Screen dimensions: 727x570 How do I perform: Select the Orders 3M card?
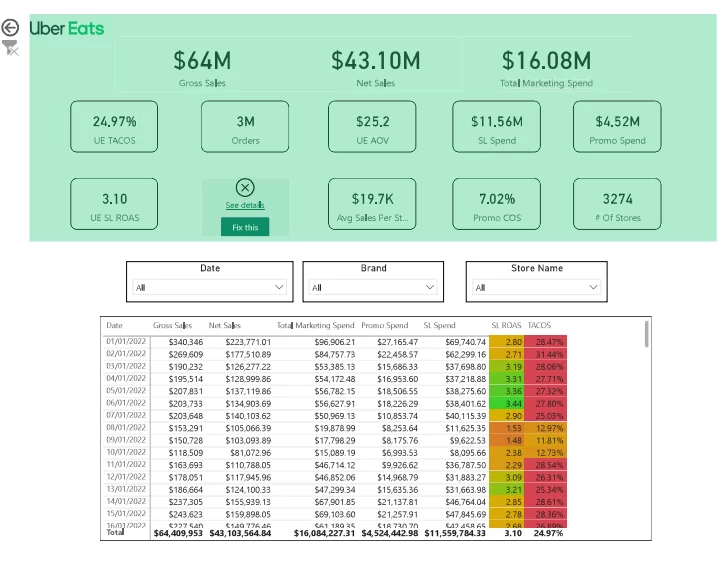click(x=245, y=127)
